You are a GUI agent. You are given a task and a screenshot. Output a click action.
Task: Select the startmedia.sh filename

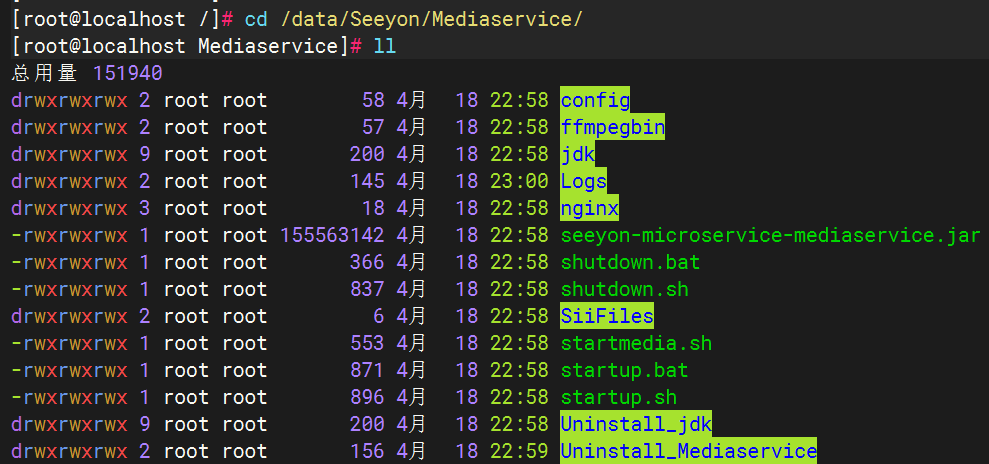coord(636,344)
